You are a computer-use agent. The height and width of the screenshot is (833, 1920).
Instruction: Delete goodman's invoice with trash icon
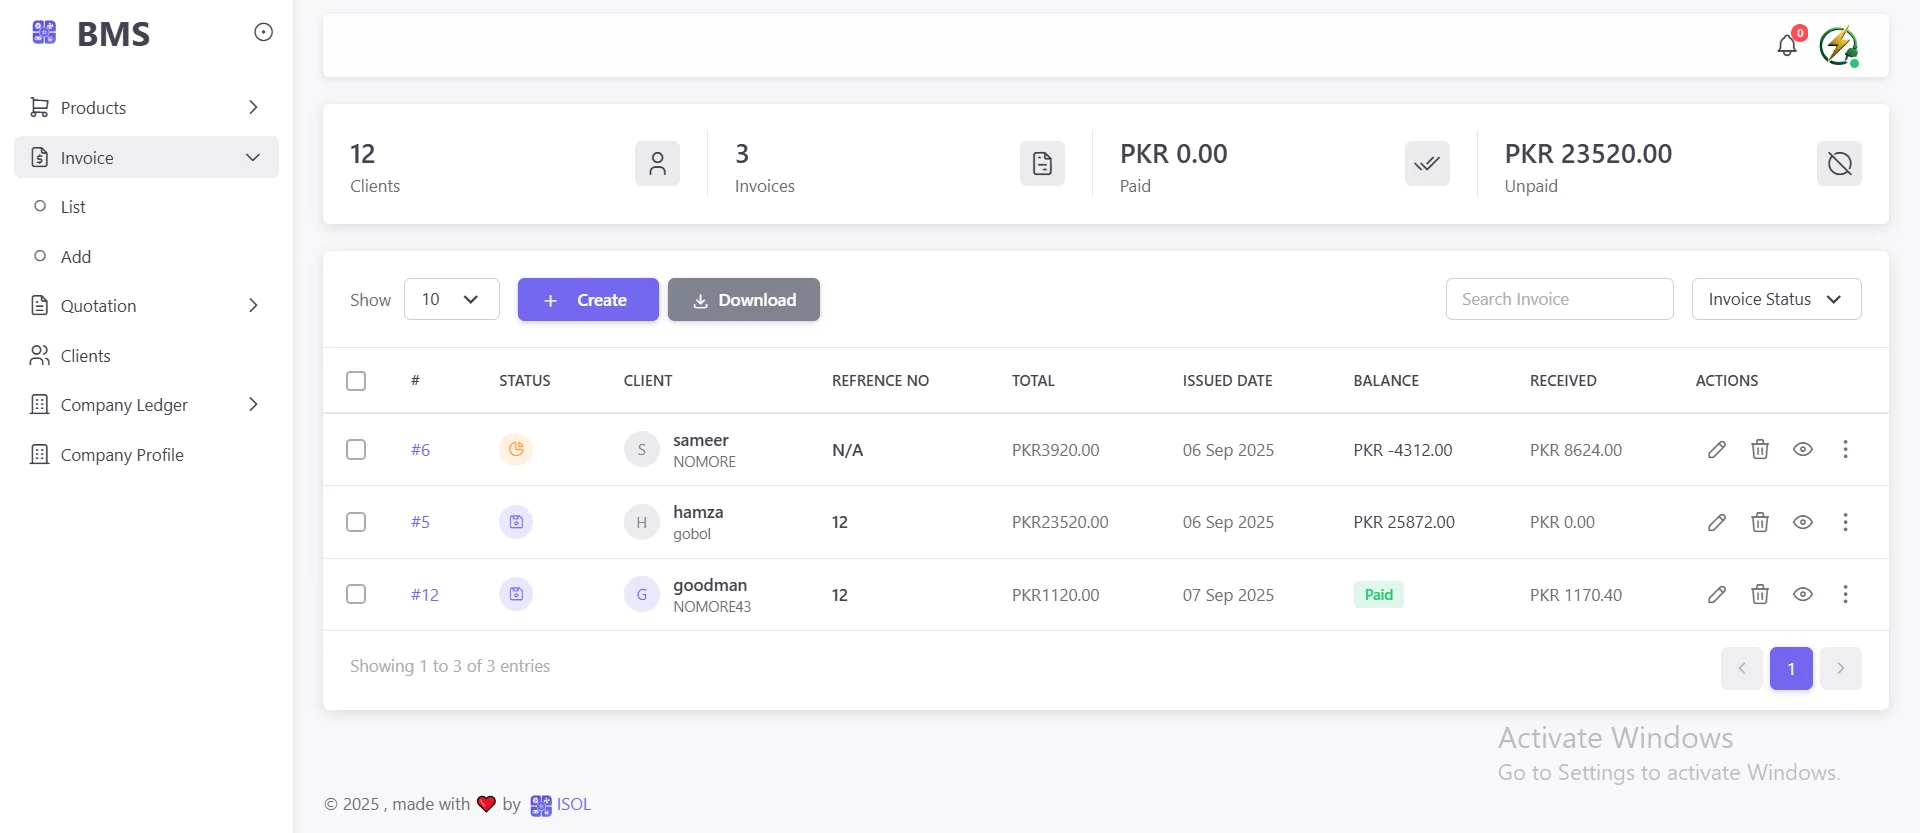(1760, 595)
